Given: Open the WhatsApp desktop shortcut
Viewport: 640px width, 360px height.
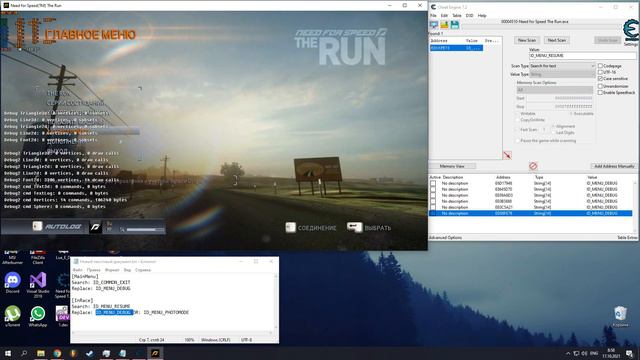Looking at the screenshot, I should coord(38,316).
